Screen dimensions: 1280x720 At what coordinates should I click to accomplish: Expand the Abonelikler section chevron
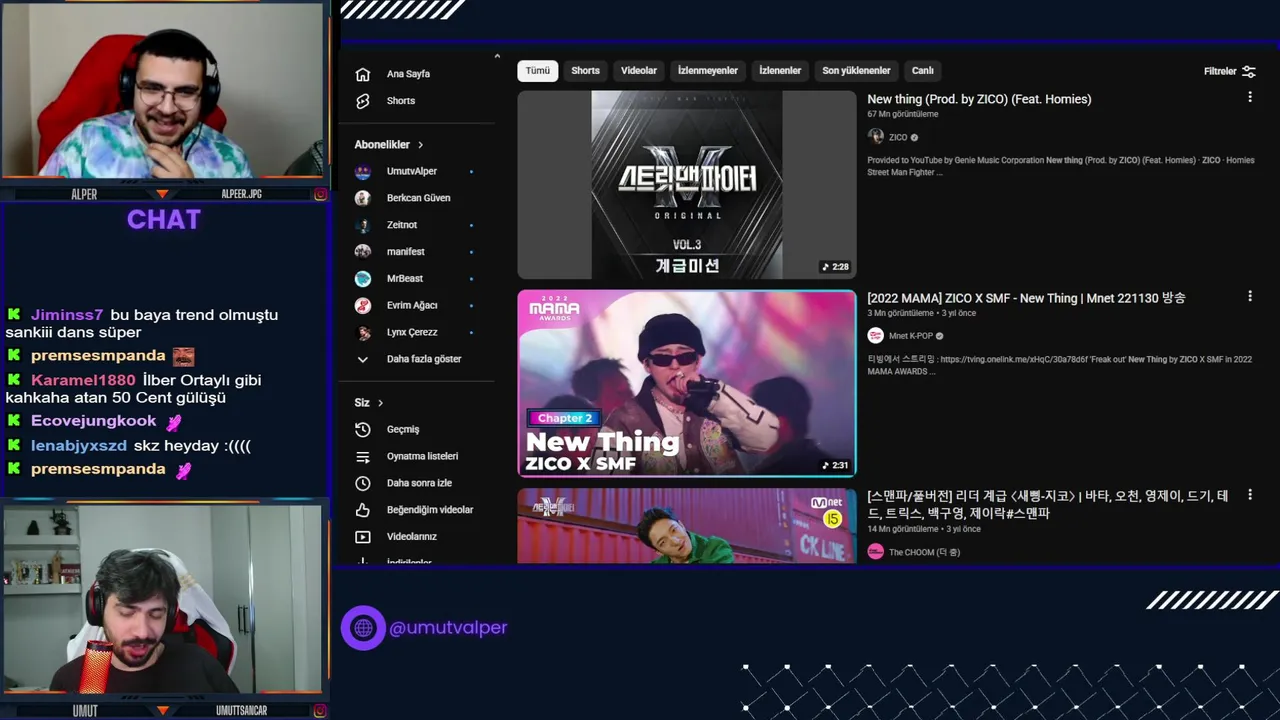[x=420, y=145]
